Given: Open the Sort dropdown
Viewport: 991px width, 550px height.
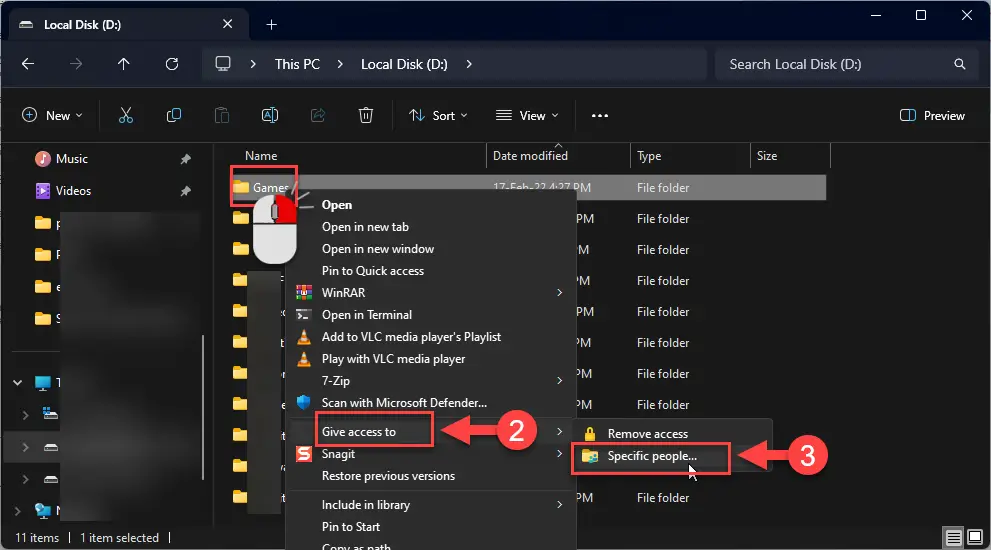Looking at the screenshot, I should (x=438, y=115).
